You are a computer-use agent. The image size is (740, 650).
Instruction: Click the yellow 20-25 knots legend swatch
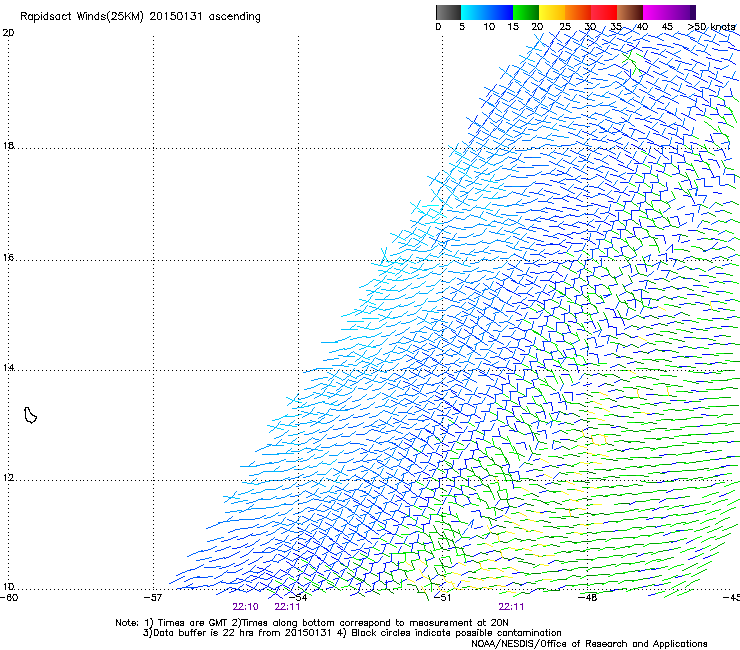552,12
